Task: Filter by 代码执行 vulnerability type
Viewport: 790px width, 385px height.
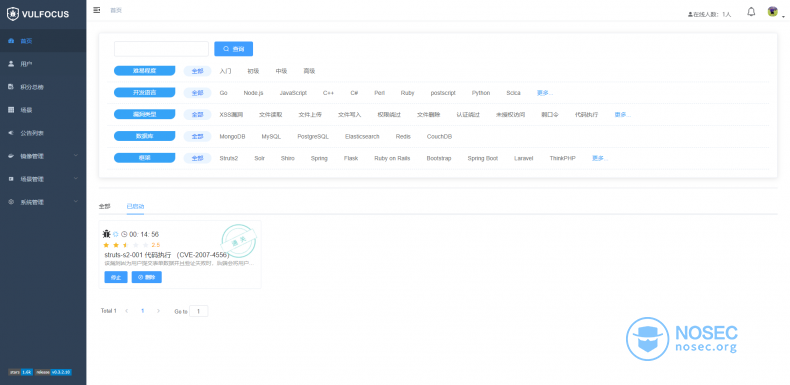Action: tap(586, 114)
